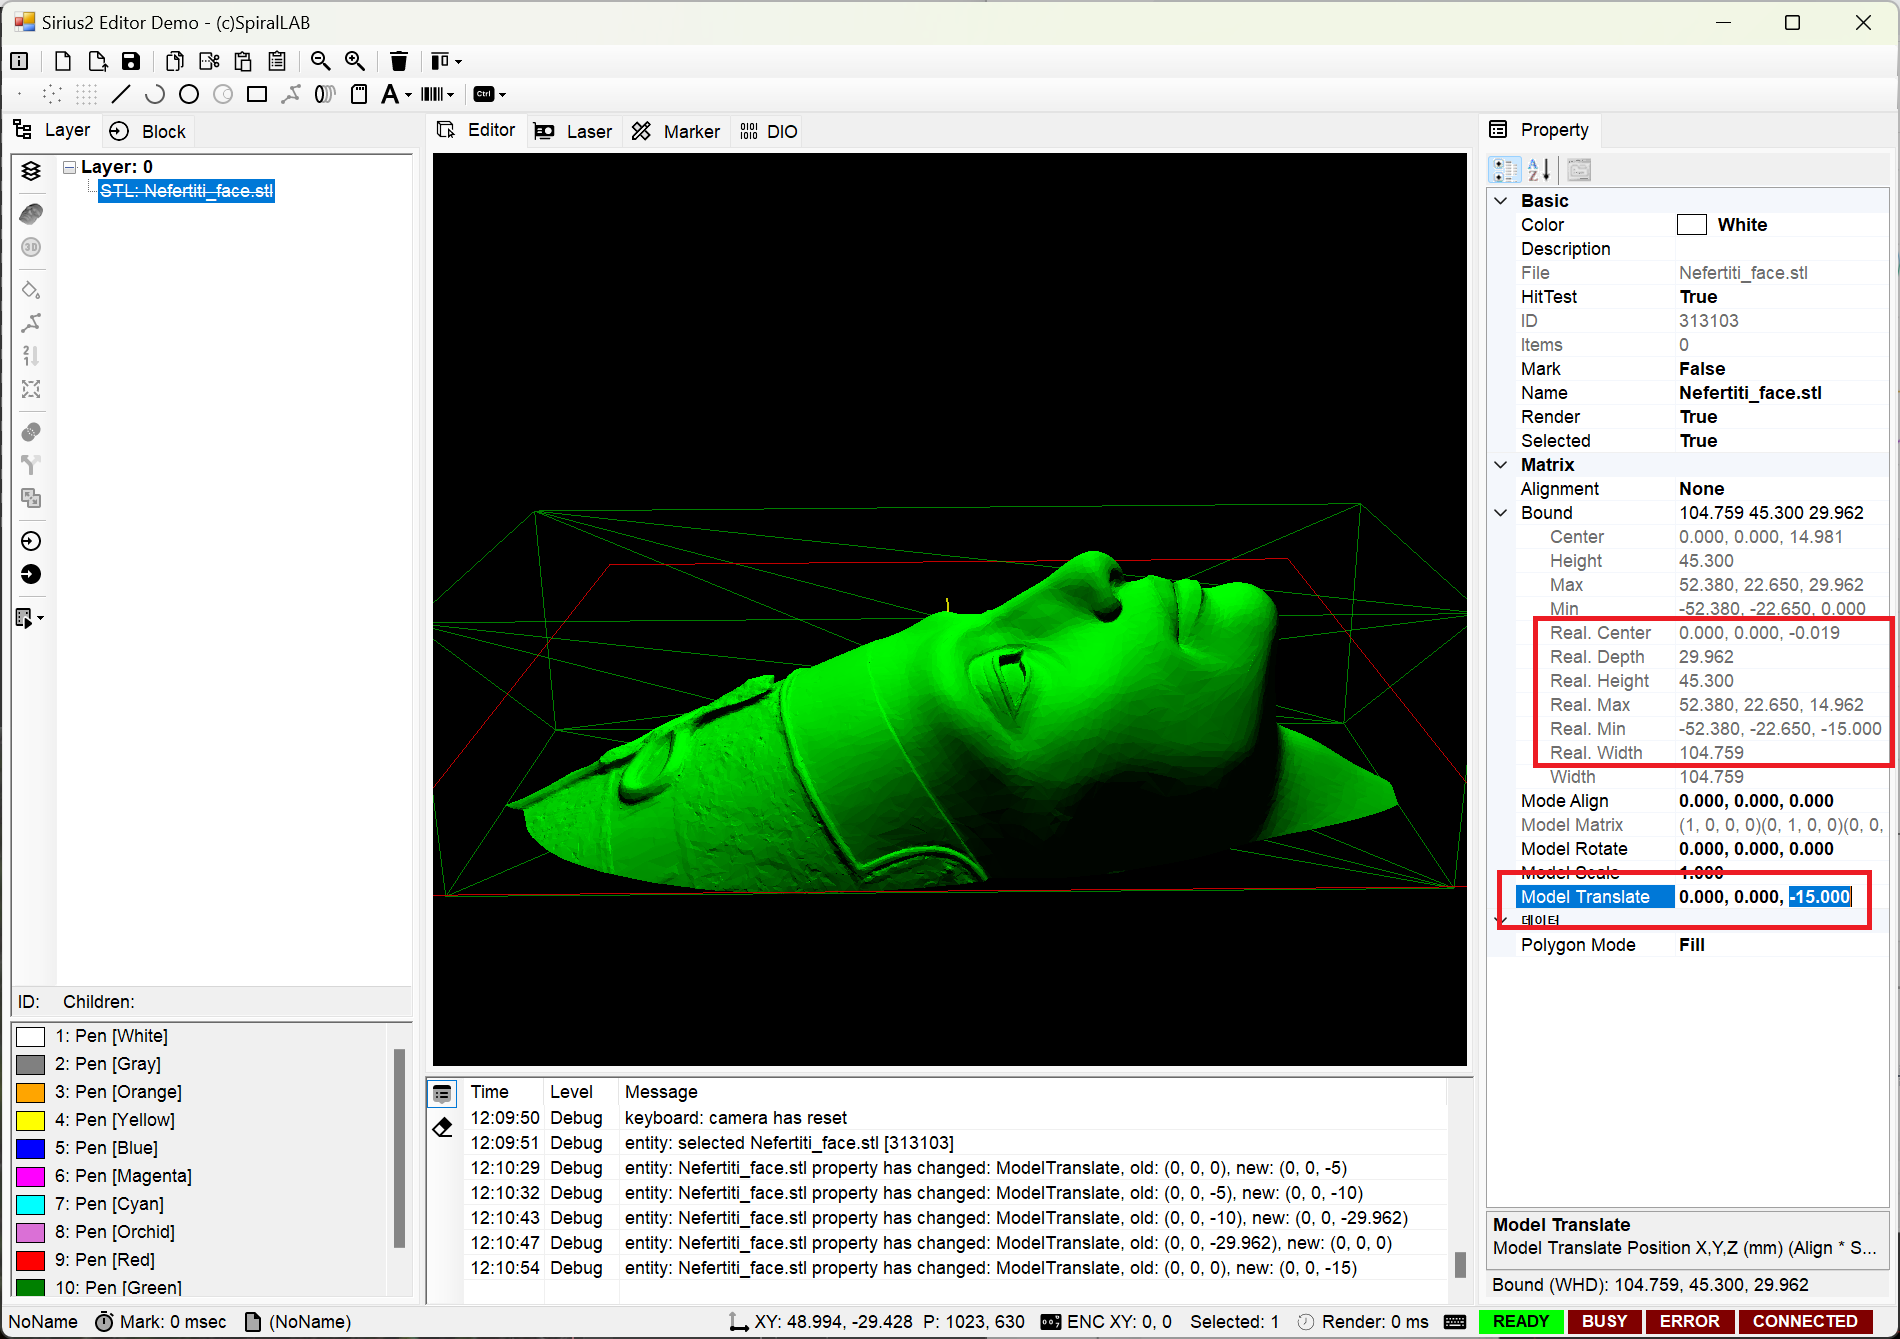Create a new blank document
The width and height of the screenshot is (1900, 1339).
[62, 61]
